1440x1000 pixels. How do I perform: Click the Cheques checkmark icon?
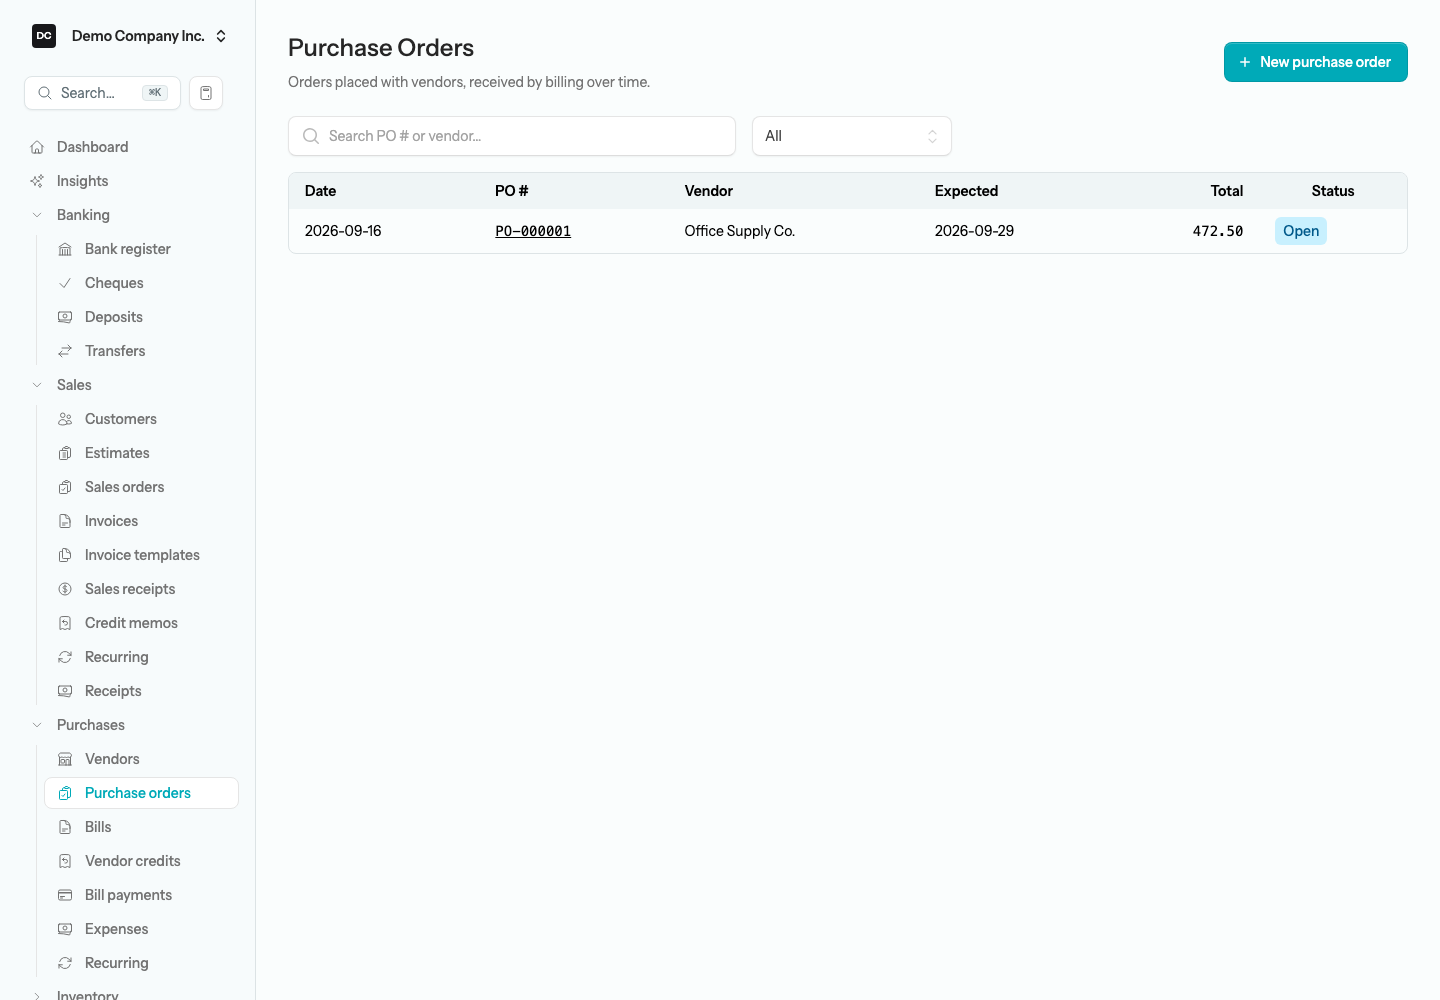pos(65,283)
